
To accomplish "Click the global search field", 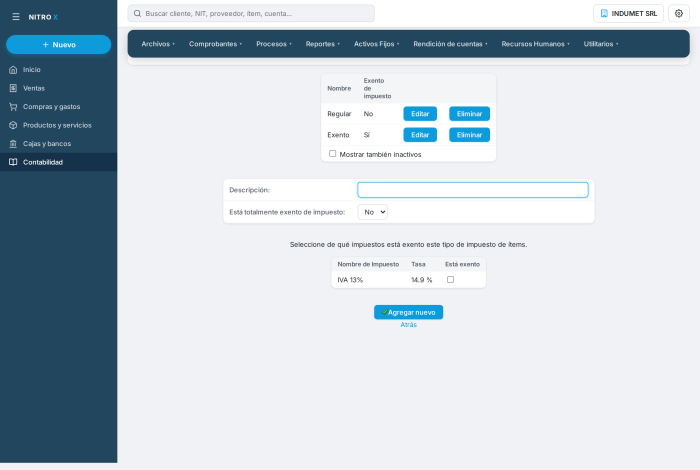I will [x=251, y=13].
